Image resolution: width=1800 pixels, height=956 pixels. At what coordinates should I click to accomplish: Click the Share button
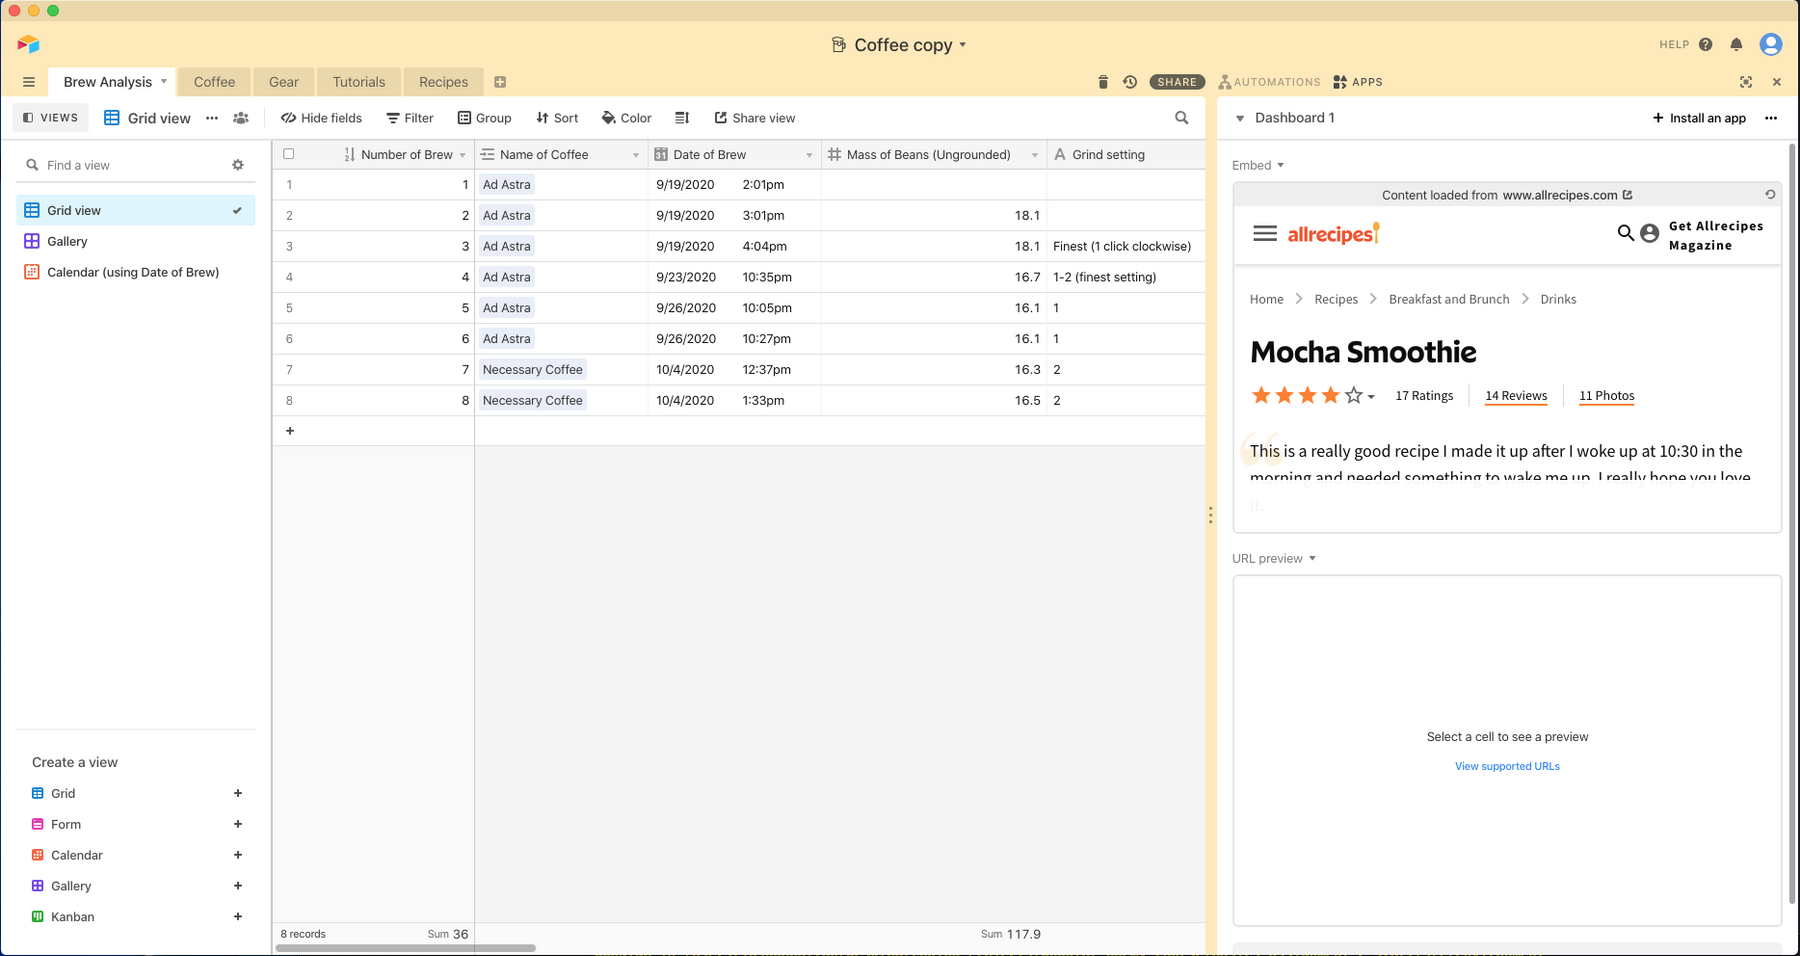(1176, 82)
